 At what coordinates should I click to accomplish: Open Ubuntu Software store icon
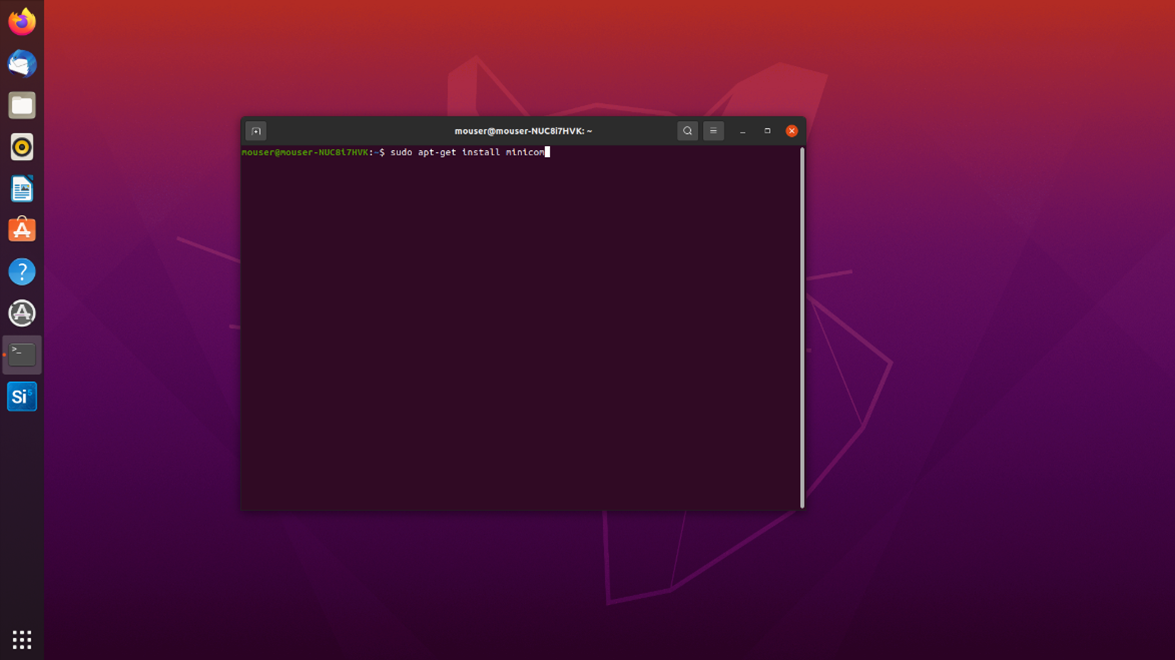tap(22, 230)
